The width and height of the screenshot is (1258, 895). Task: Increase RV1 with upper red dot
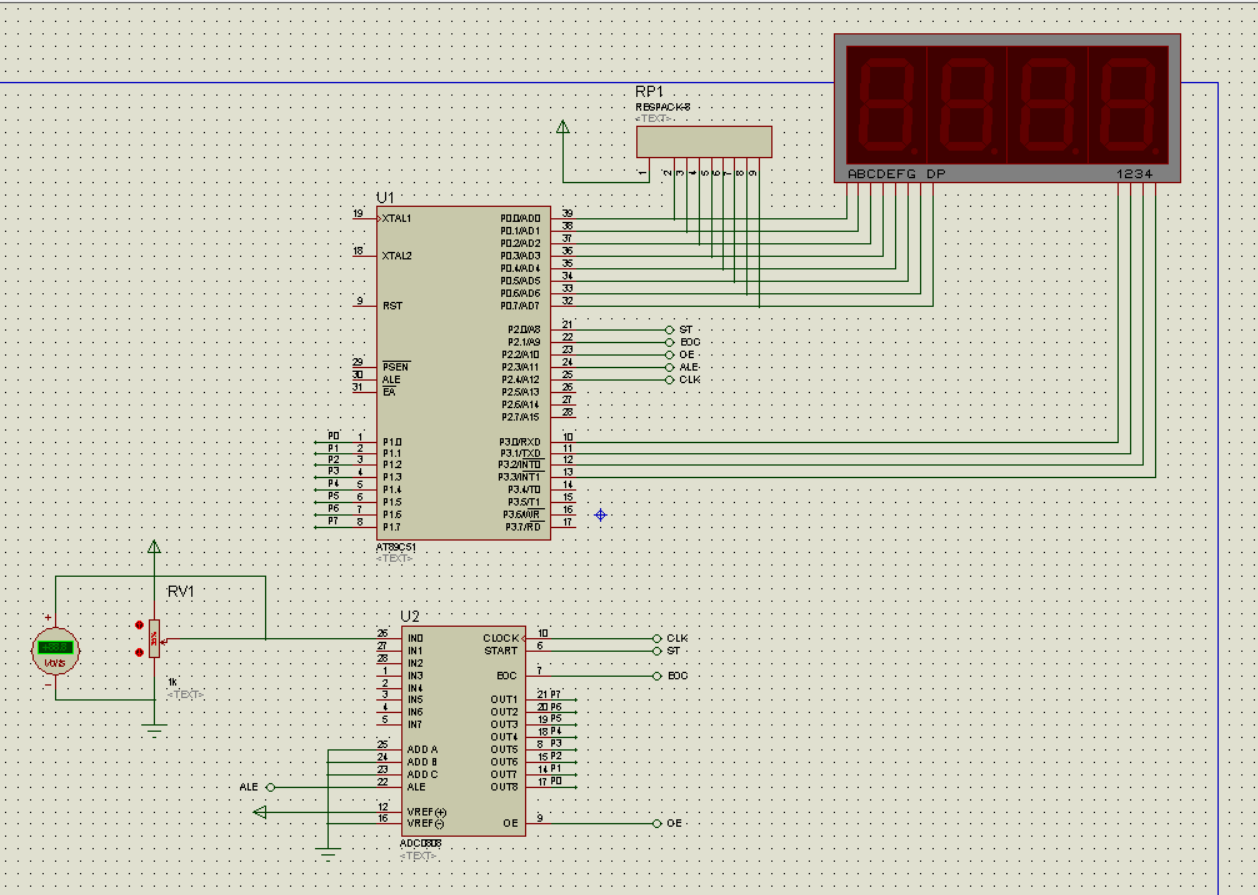pos(138,626)
